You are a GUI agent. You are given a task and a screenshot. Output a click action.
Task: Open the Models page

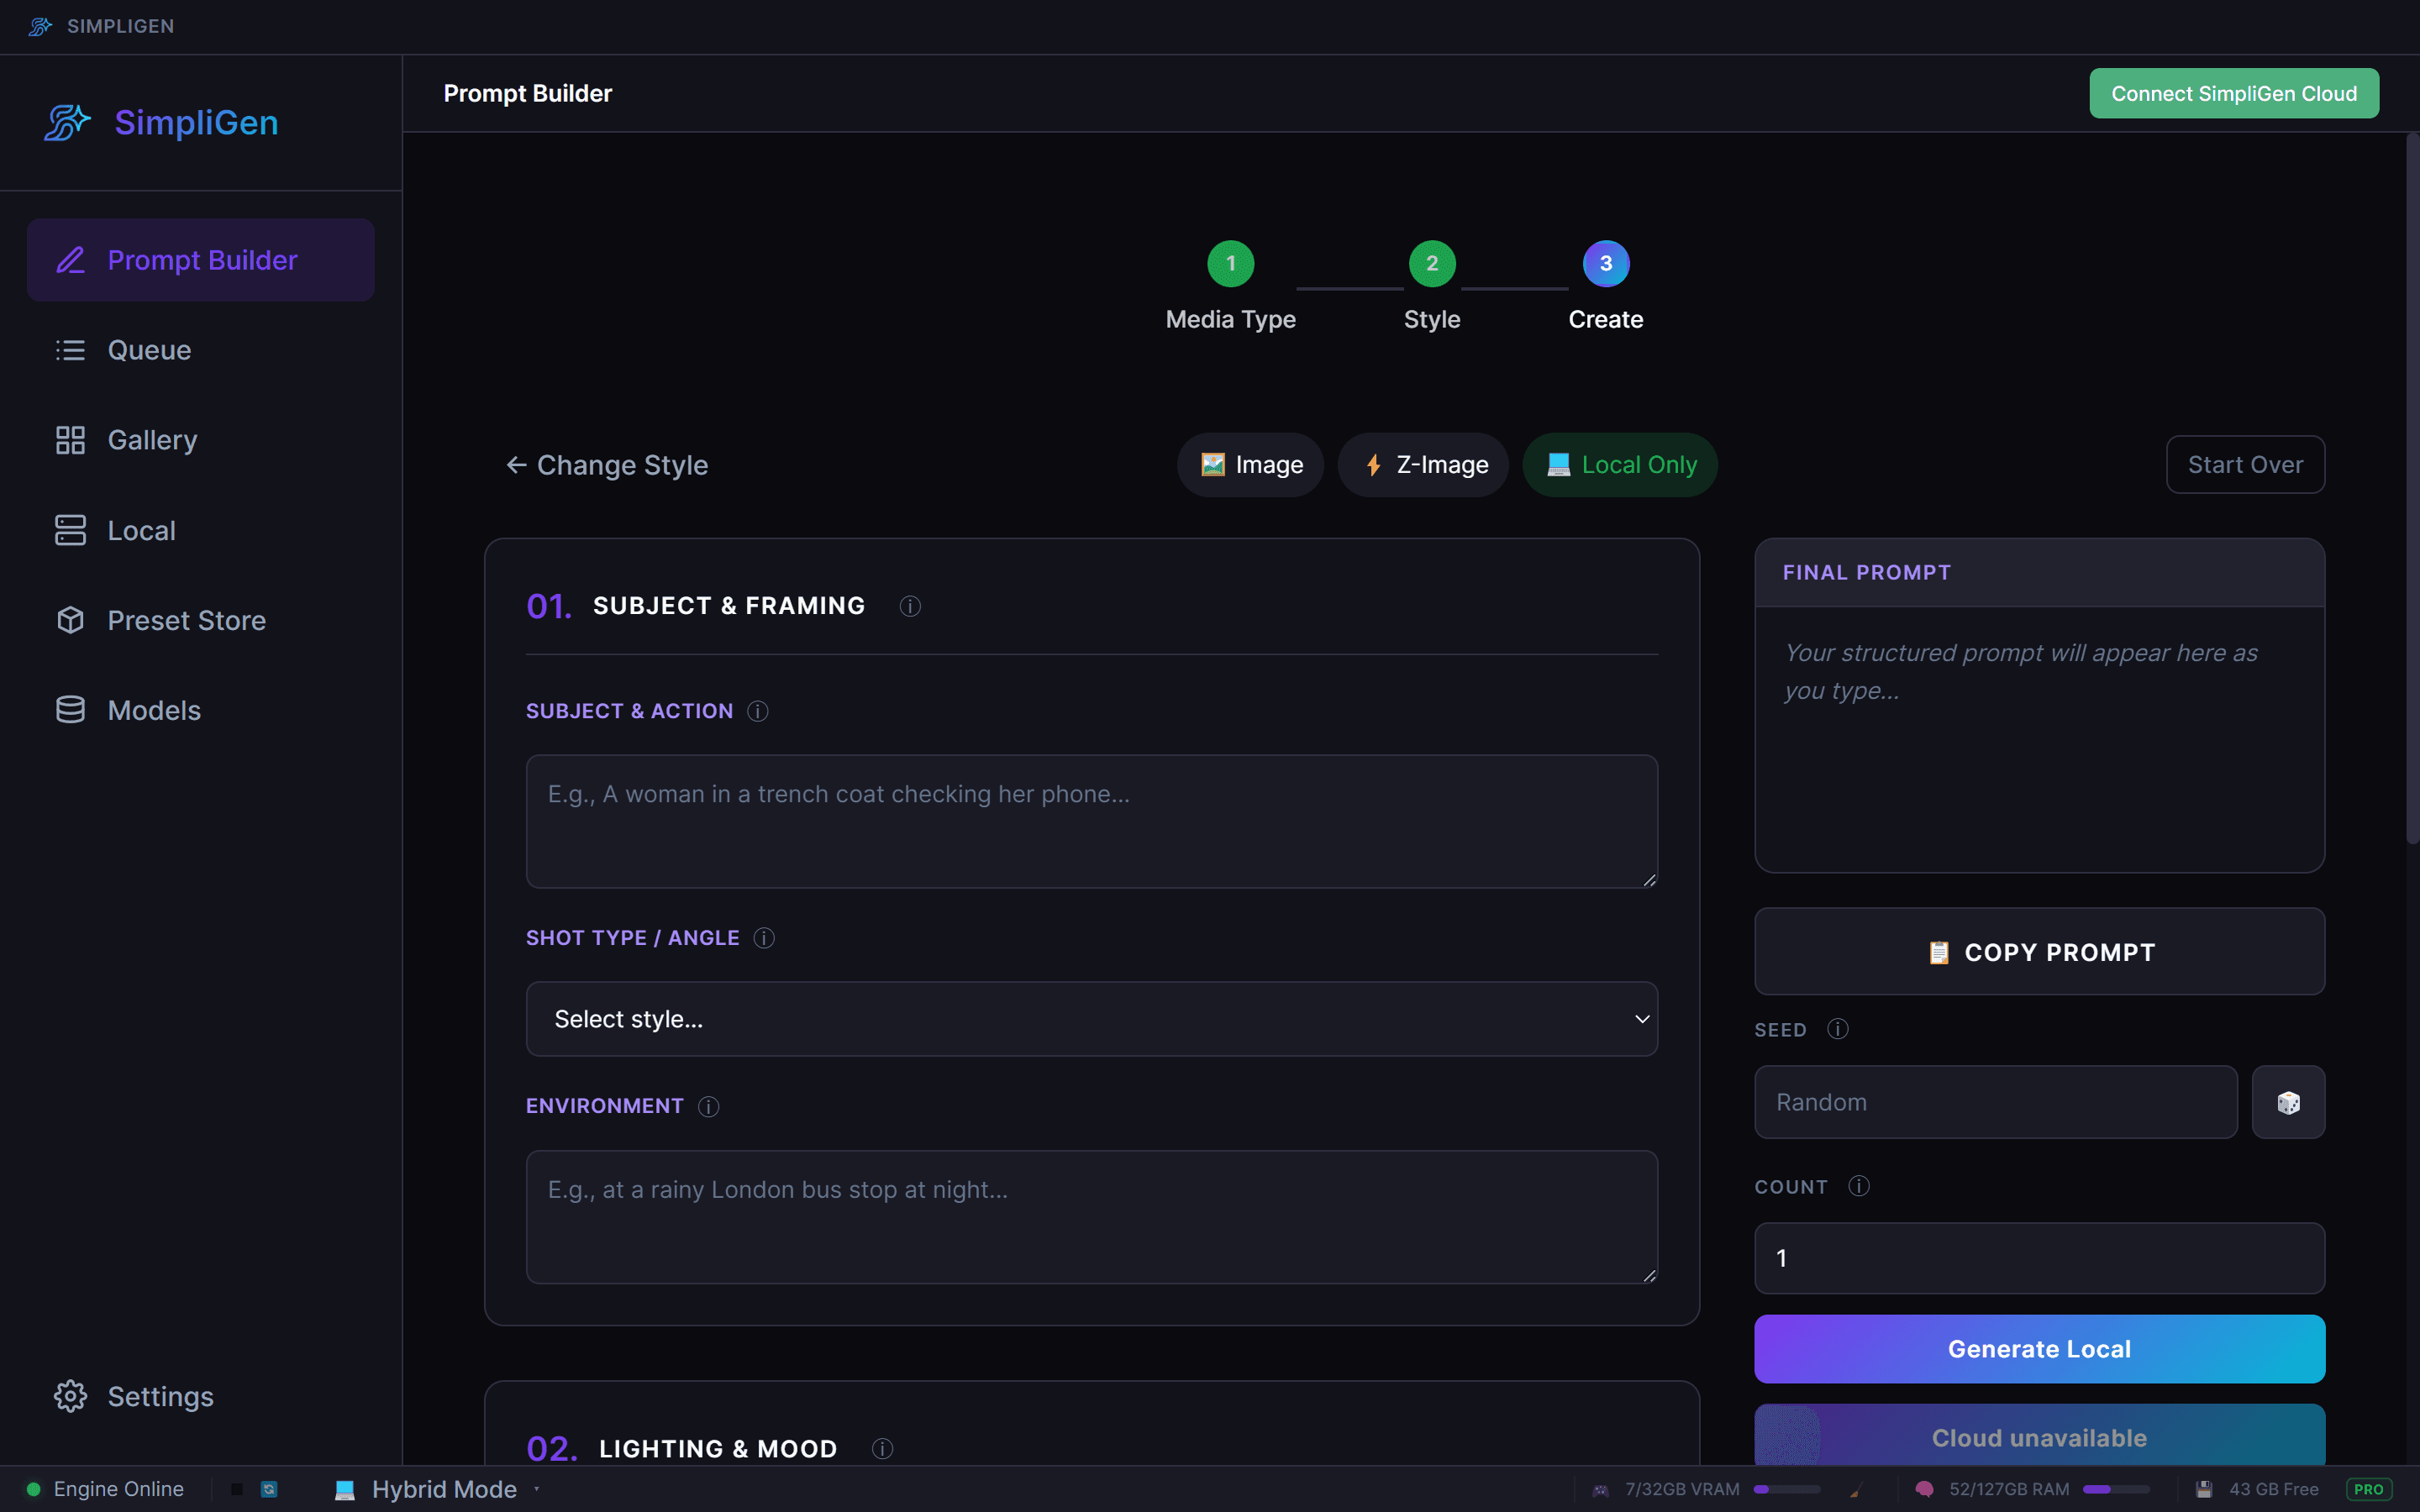[201, 710]
